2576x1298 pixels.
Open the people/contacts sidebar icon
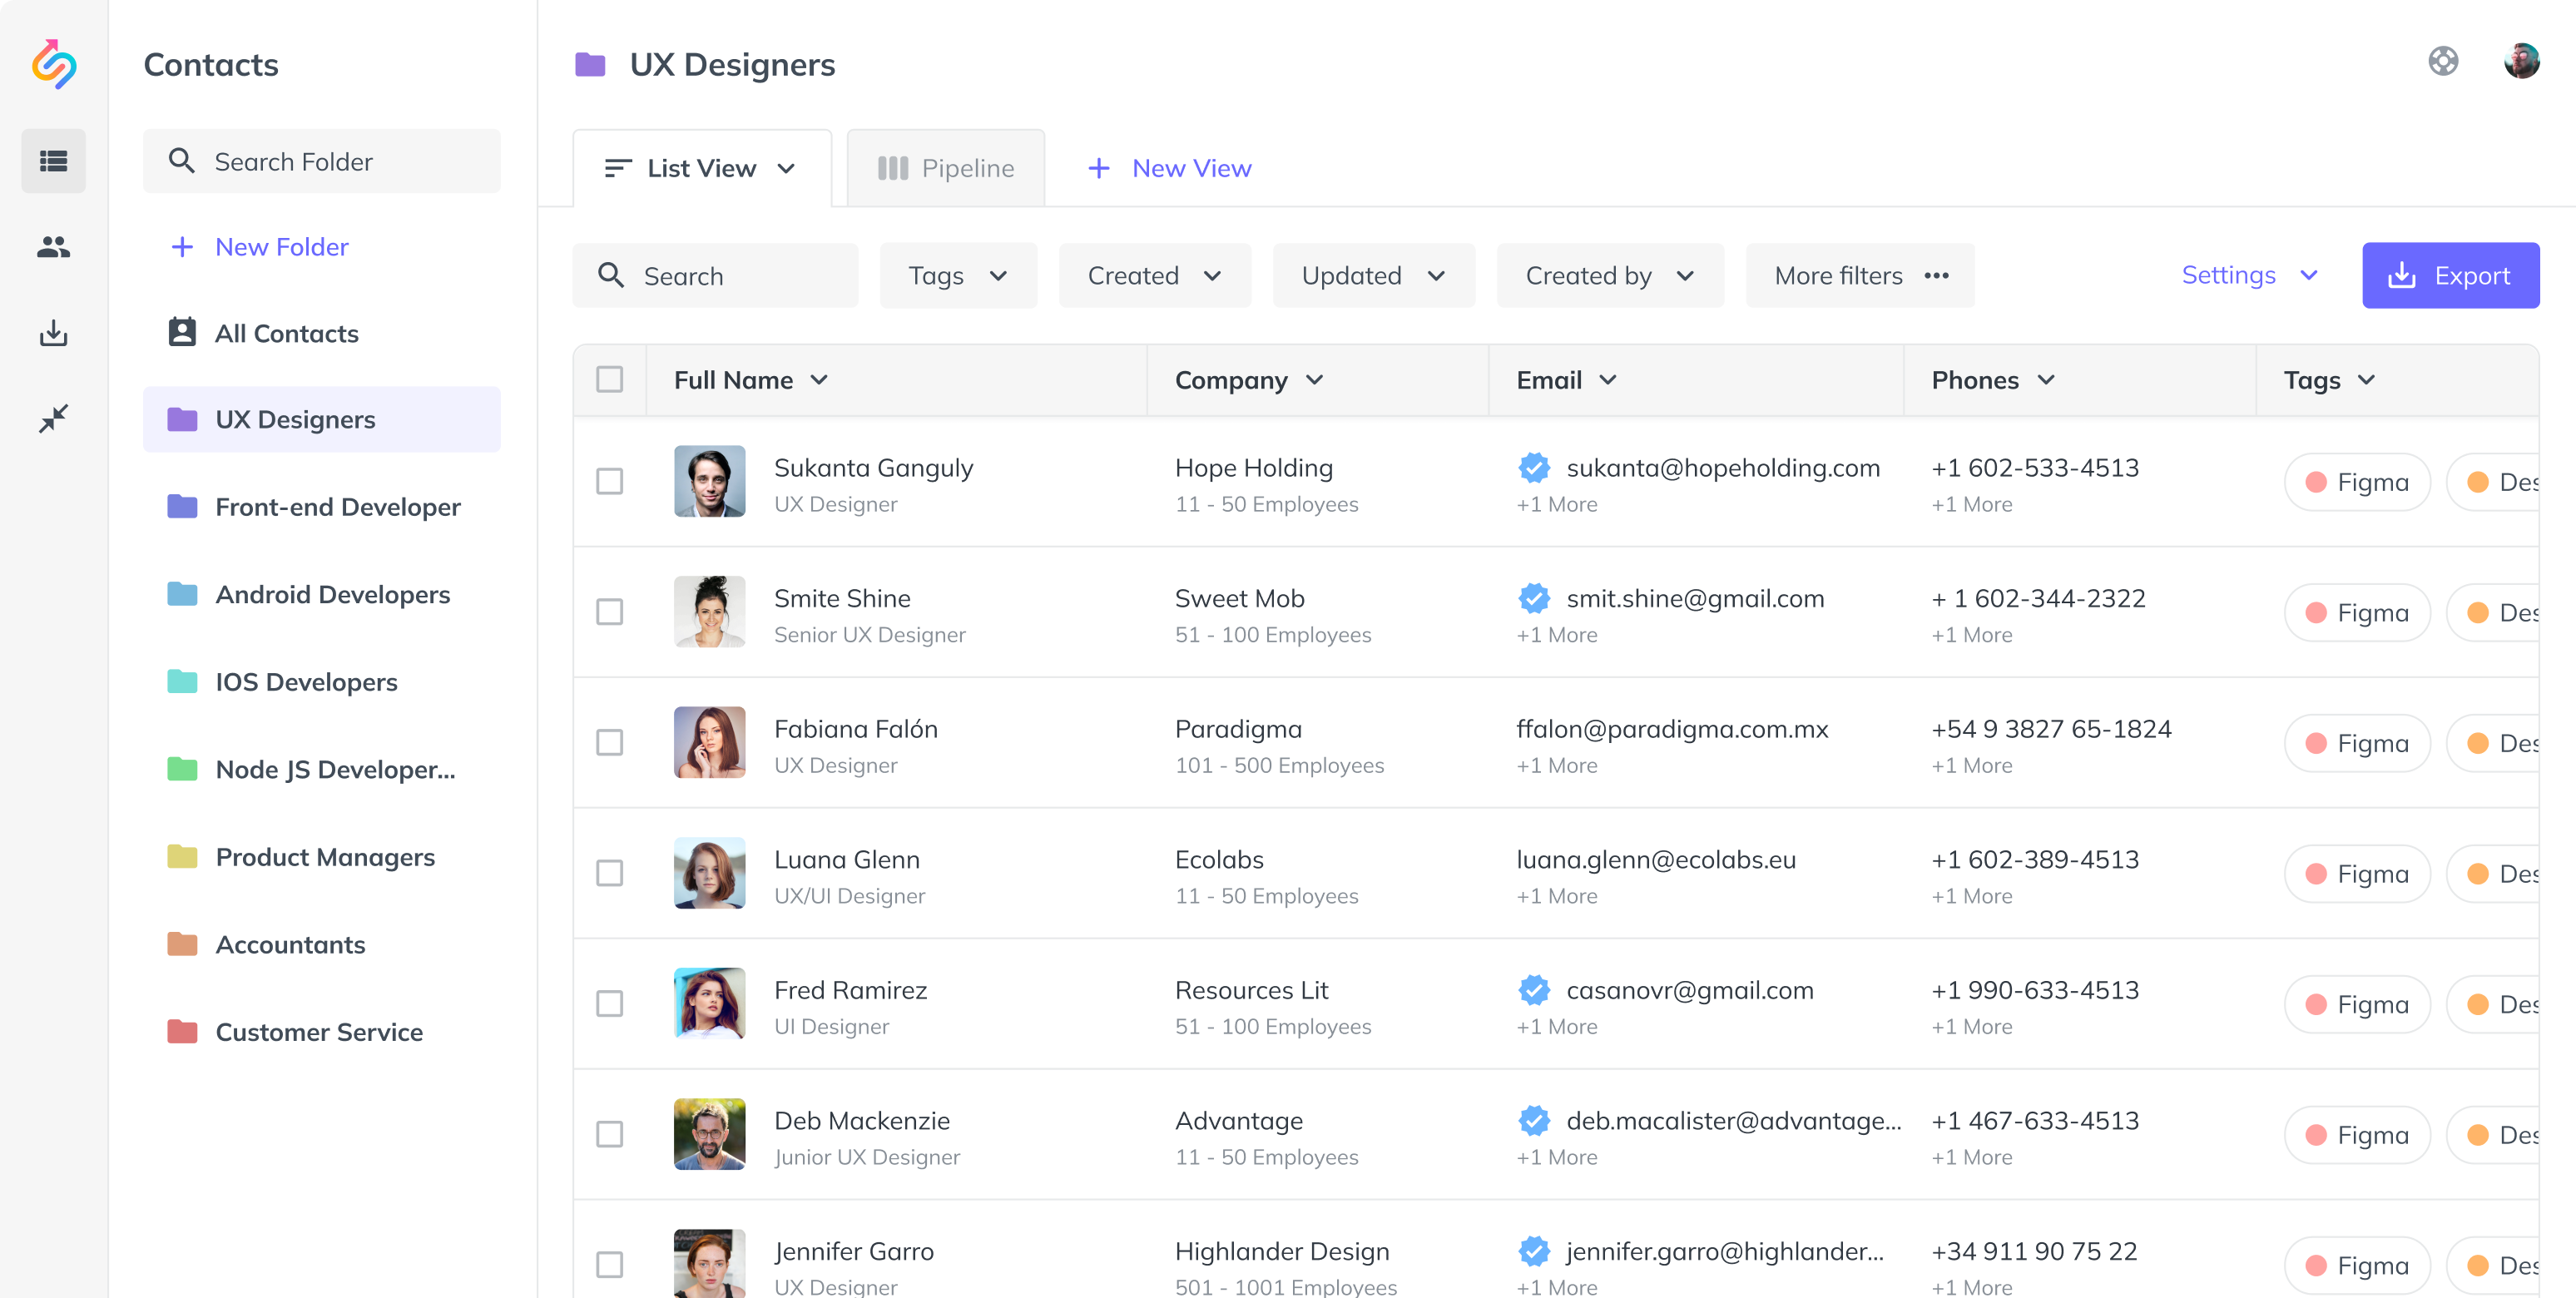[x=53, y=247]
